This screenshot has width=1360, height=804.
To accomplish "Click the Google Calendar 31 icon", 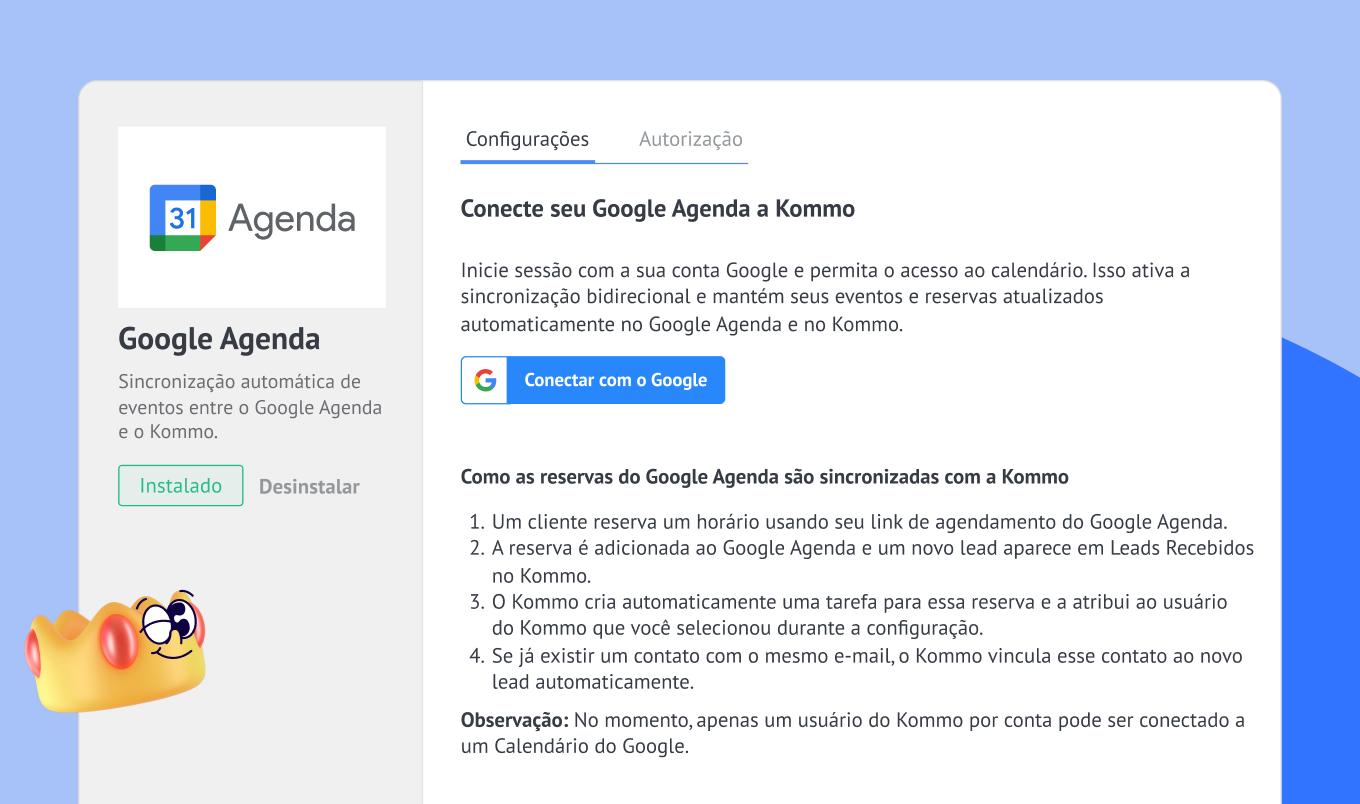I will [183, 217].
